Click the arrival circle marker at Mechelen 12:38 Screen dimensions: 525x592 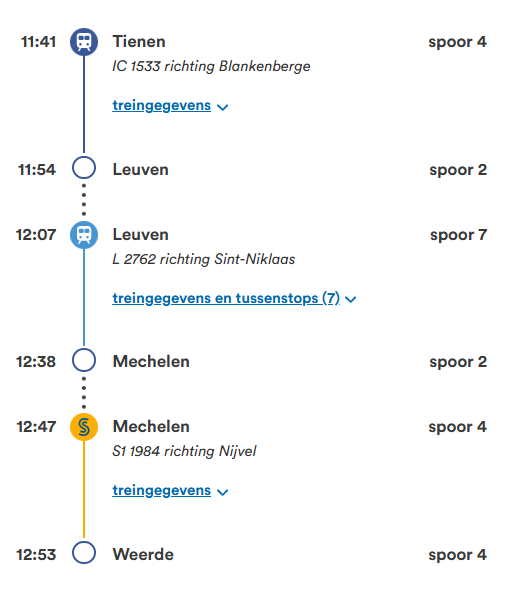click(84, 360)
